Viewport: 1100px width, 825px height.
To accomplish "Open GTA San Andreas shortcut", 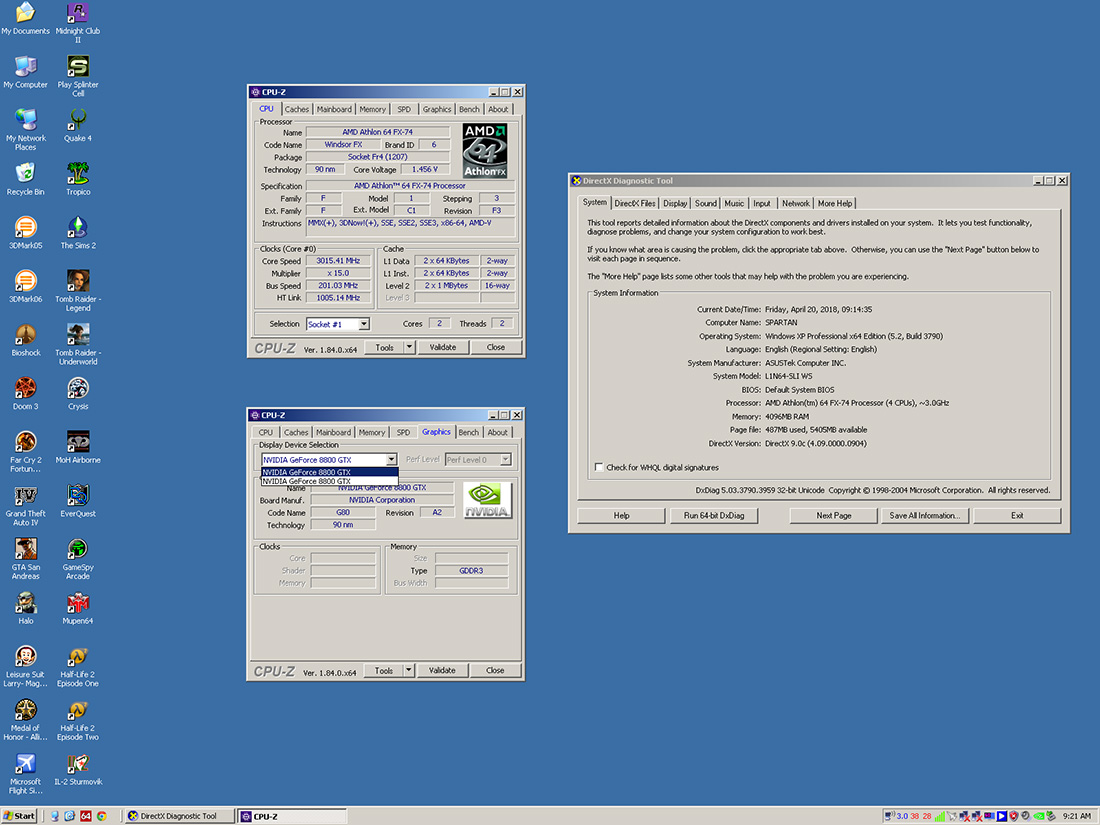I will (x=26, y=558).
